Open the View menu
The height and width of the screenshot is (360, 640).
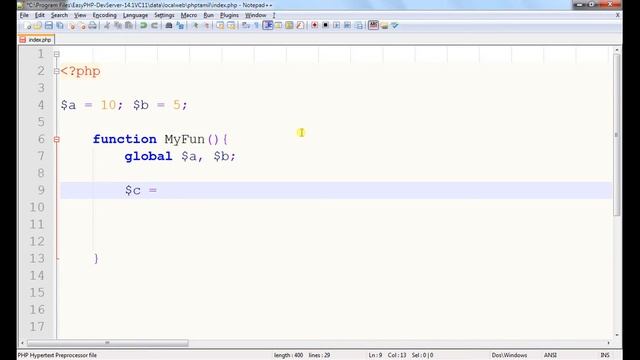pos(80,15)
